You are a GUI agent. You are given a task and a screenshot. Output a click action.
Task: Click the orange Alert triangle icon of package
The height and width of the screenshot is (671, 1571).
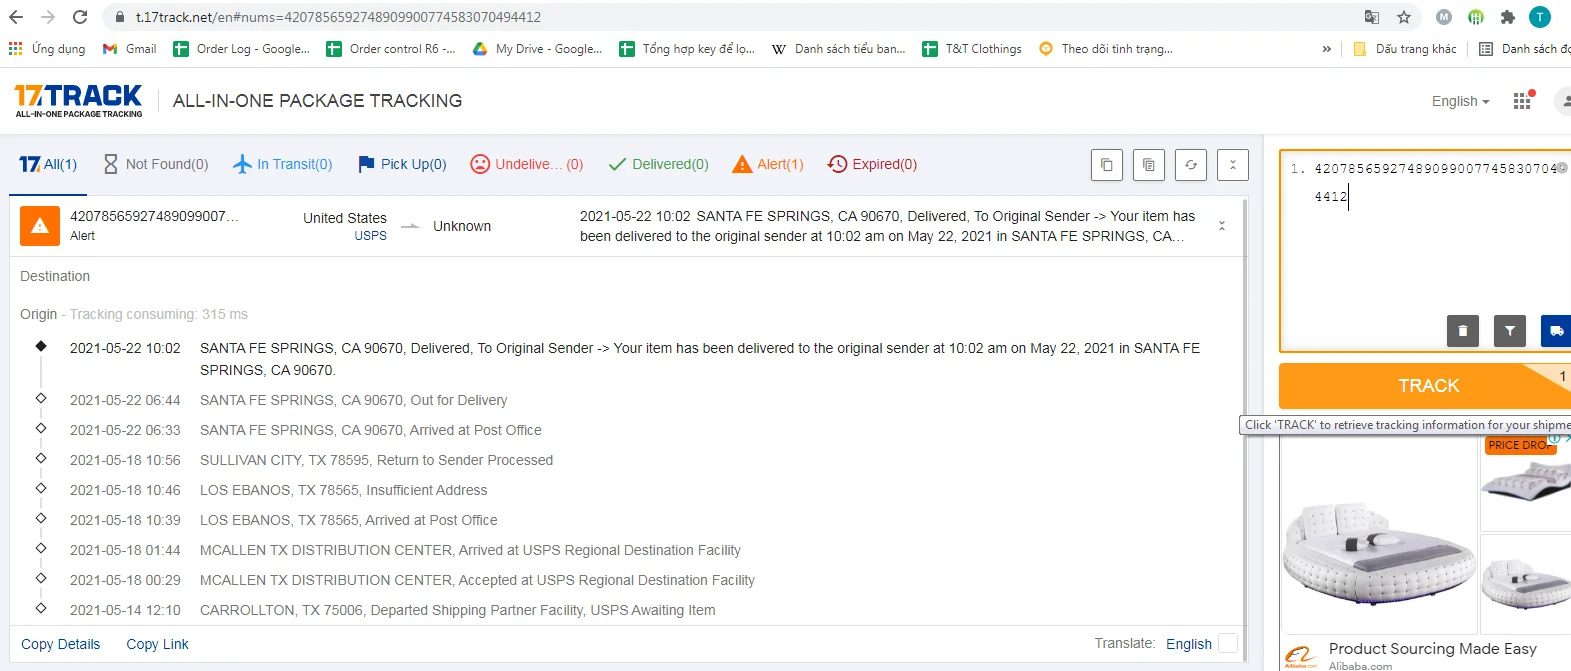tap(40, 226)
